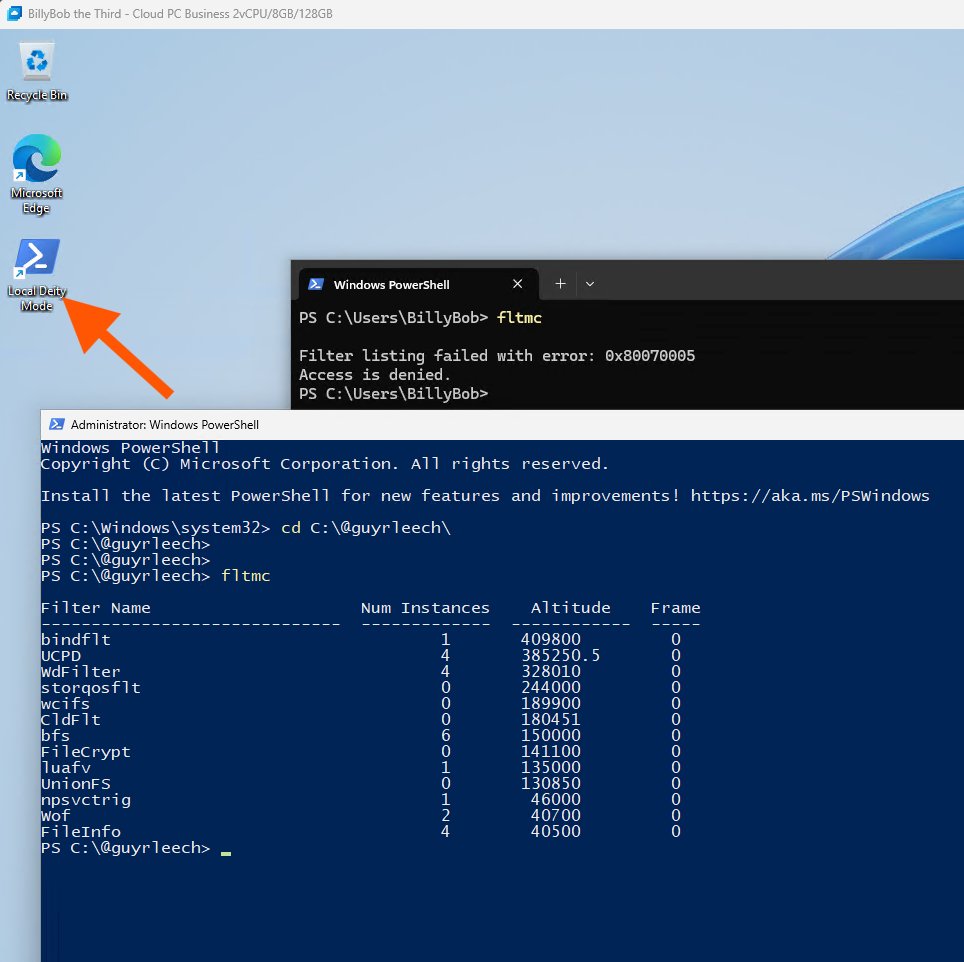Click PowerShell icon in Windows PowerShell tab
This screenshot has width=964, height=962.
tap(316, 284)
